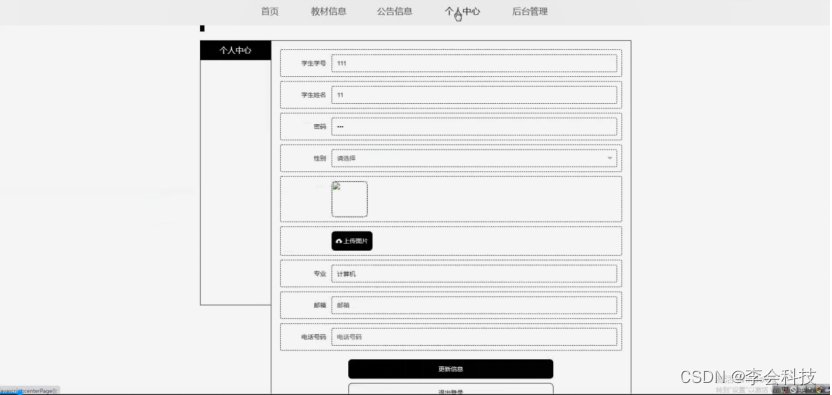This screenshot has height=395, width=832.
Task: Select the black 个人中心 sidebar tab
Action: (236, 50)
